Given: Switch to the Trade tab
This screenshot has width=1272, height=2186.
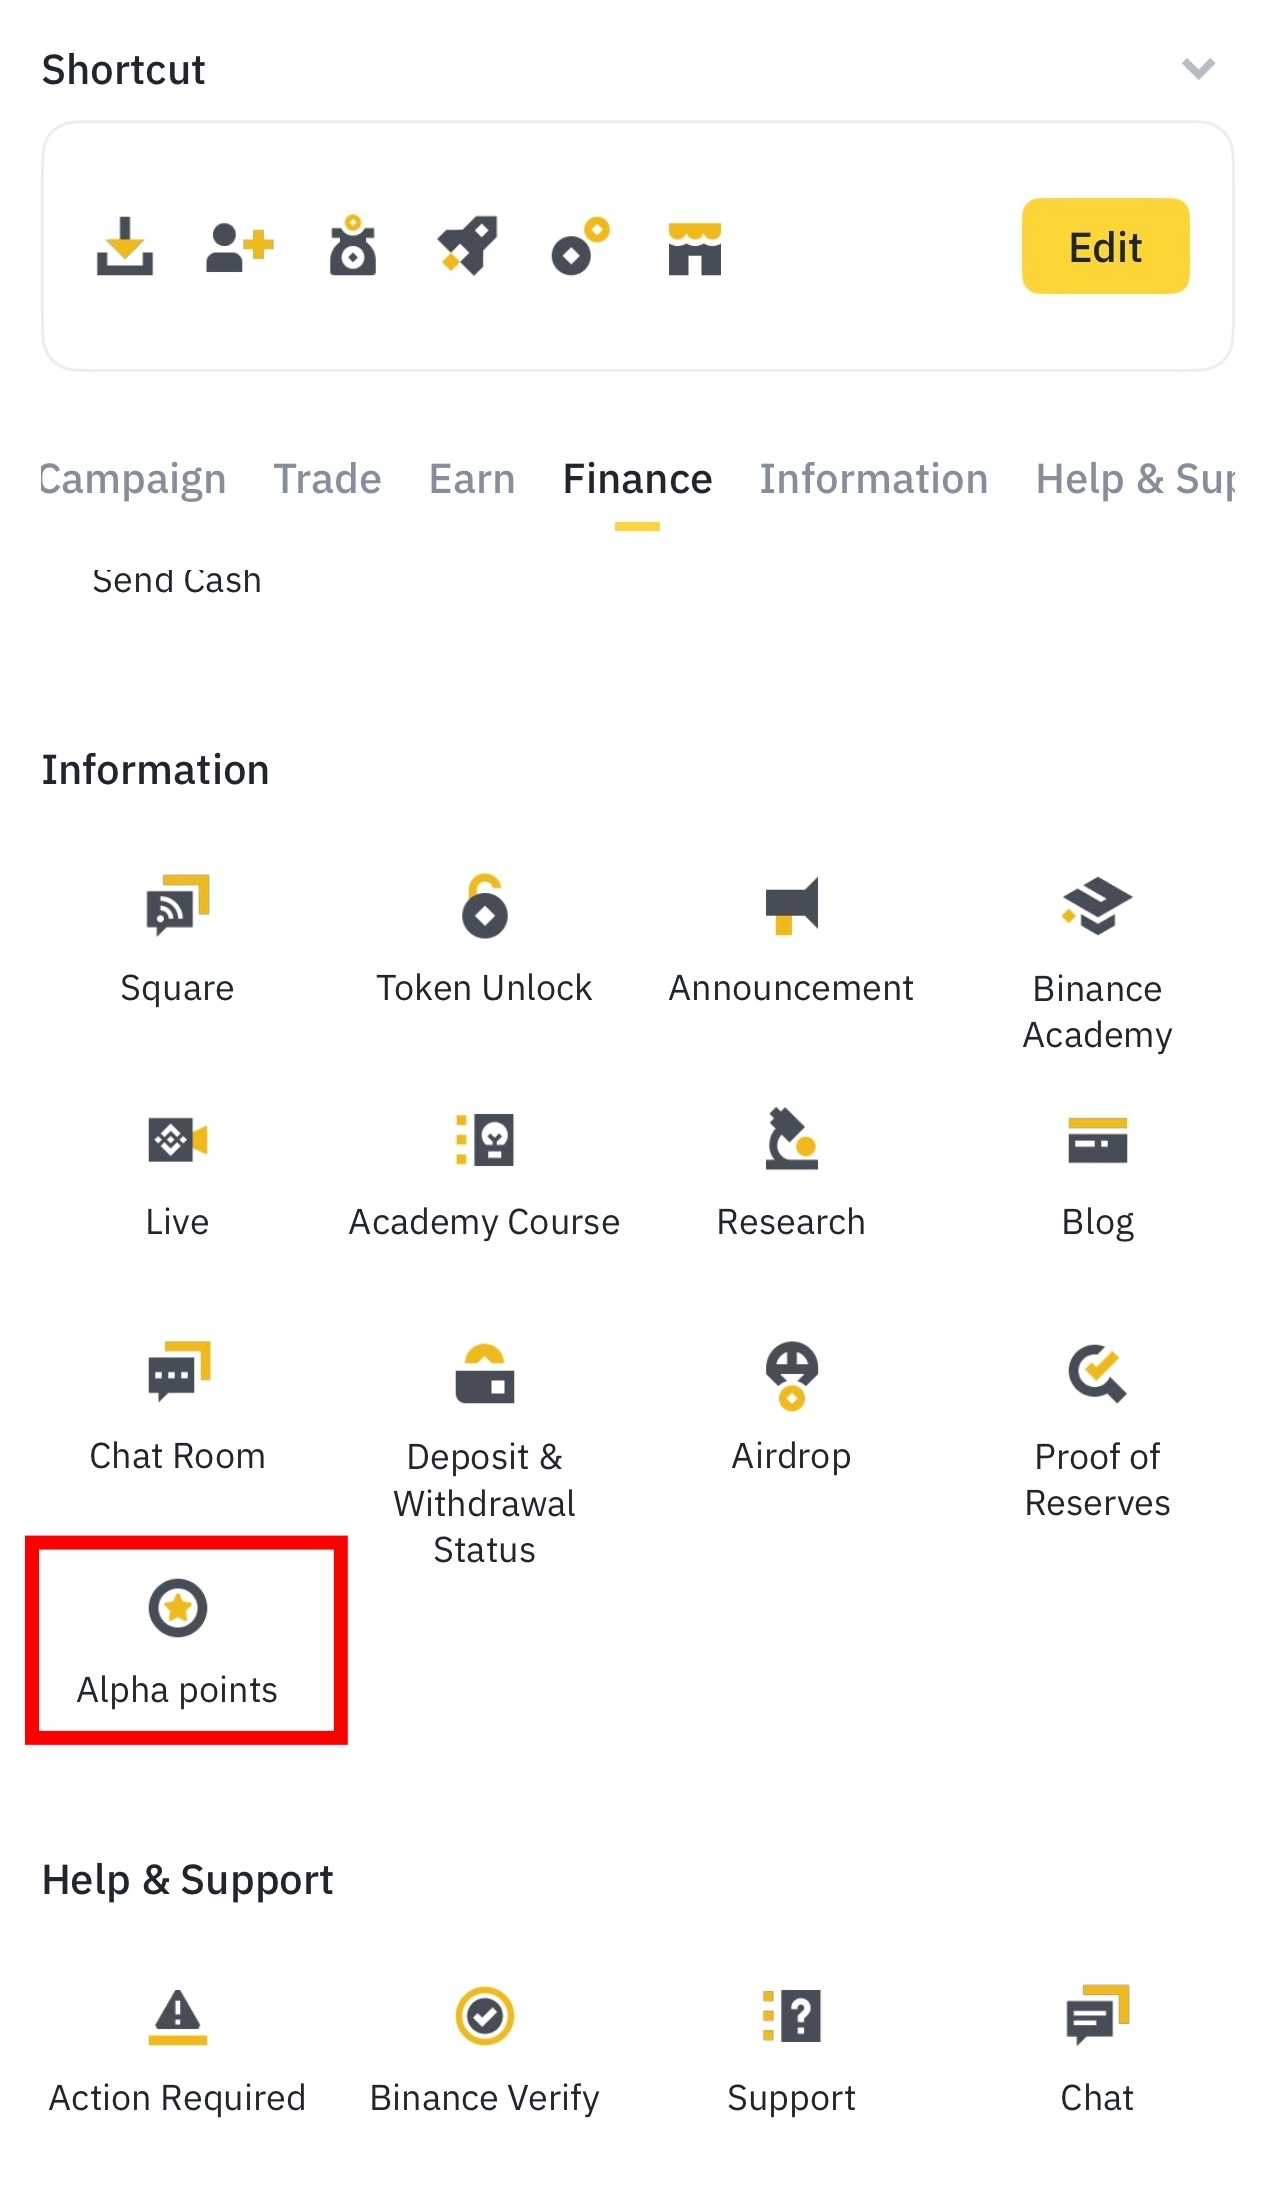Looking at the screenshot, I should 327,479.
